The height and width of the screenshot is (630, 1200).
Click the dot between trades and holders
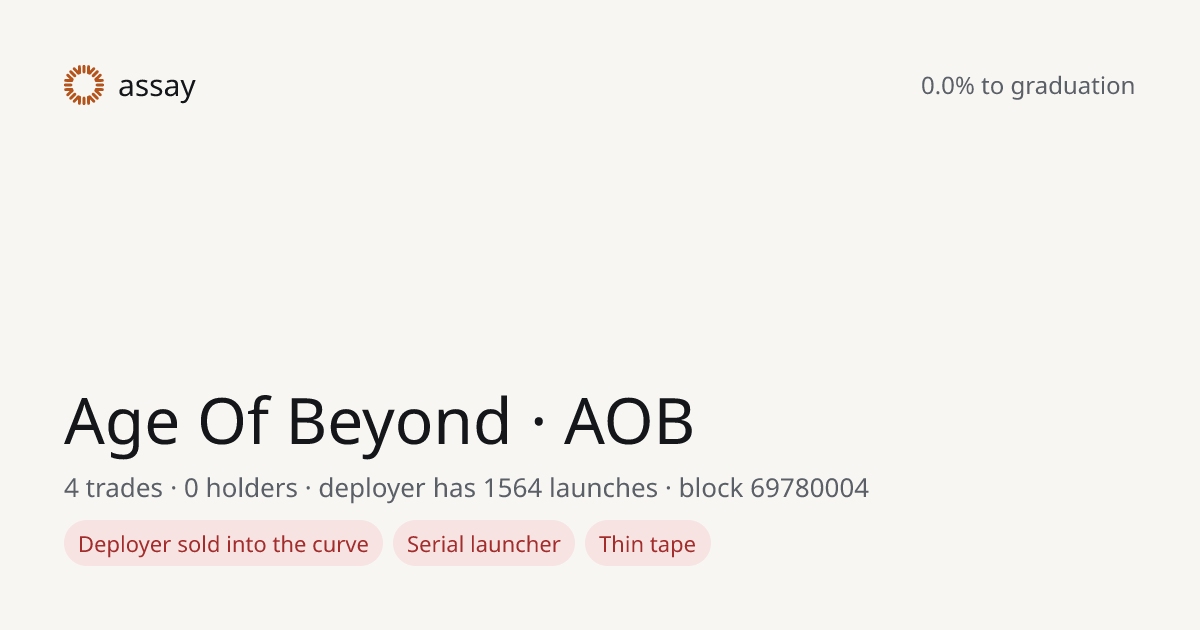tap(173, 489)
